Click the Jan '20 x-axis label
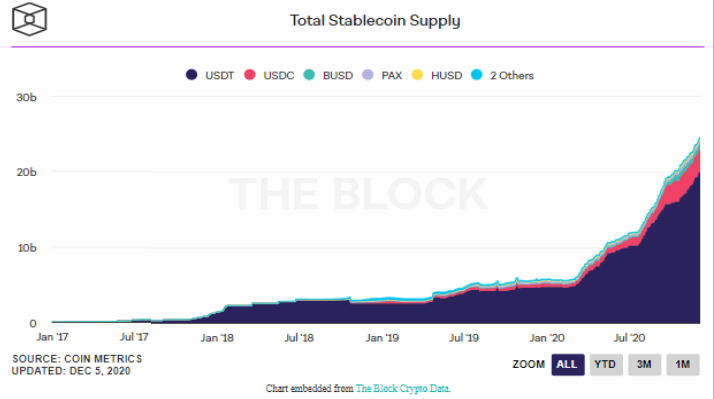The width and height of the screenshot is (714, 399). [547, 338]
